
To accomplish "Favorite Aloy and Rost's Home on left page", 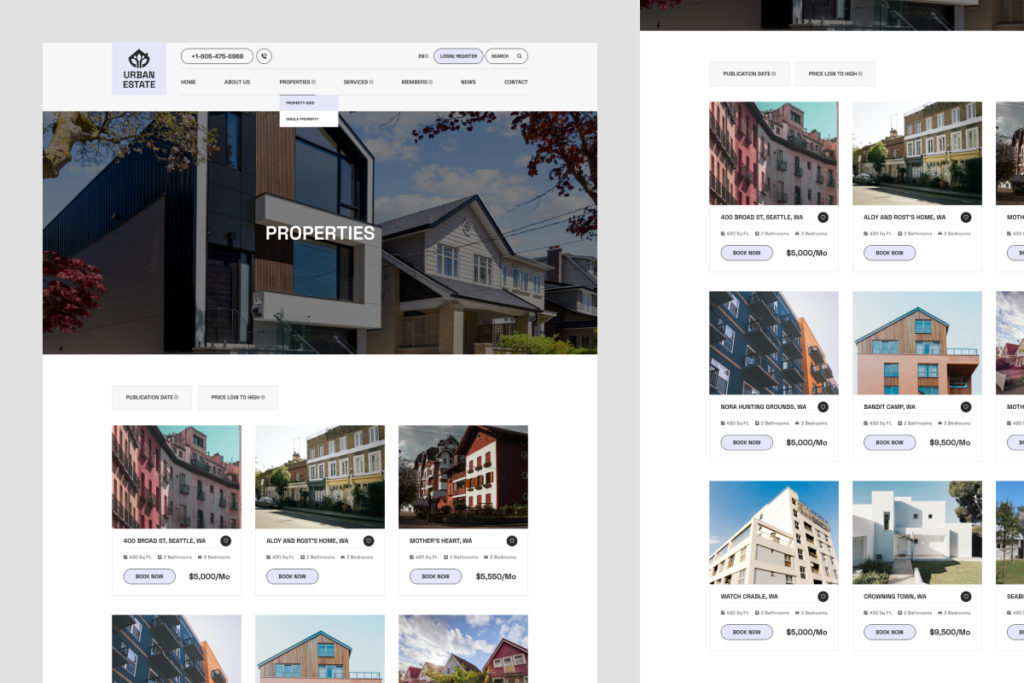I will [x=368, y=541].
